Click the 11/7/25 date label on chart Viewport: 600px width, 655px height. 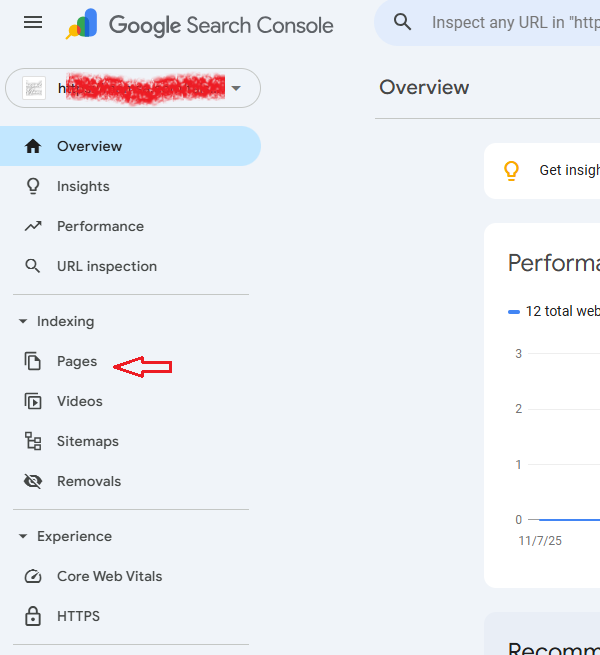pos(540,541)
